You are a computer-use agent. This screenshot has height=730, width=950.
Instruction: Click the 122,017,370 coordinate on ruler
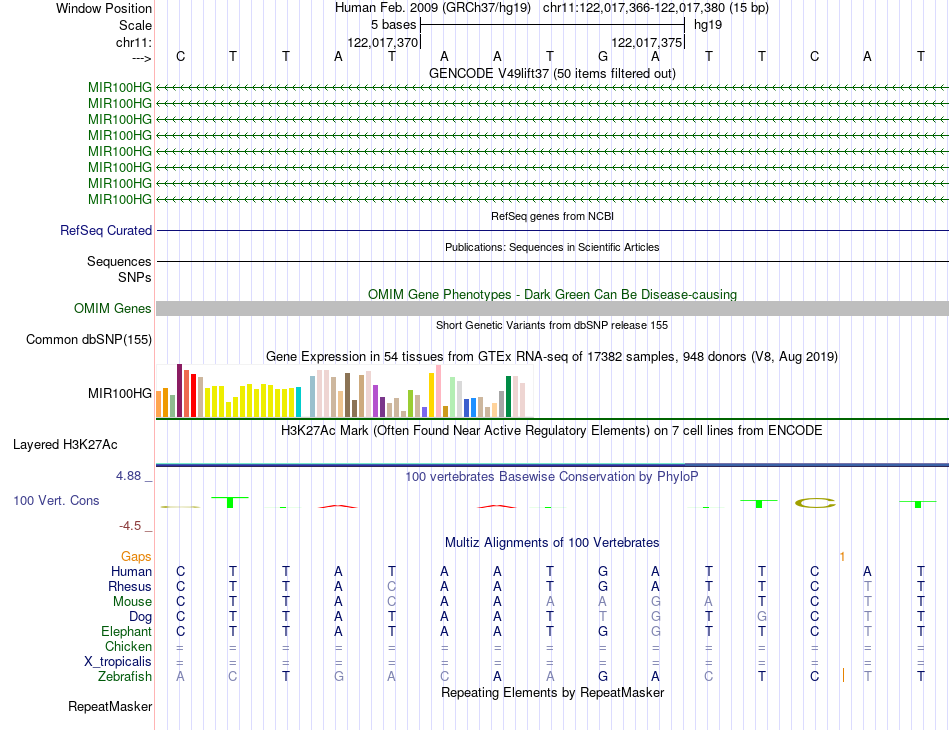pyautogui.click(x=382, y=42)
